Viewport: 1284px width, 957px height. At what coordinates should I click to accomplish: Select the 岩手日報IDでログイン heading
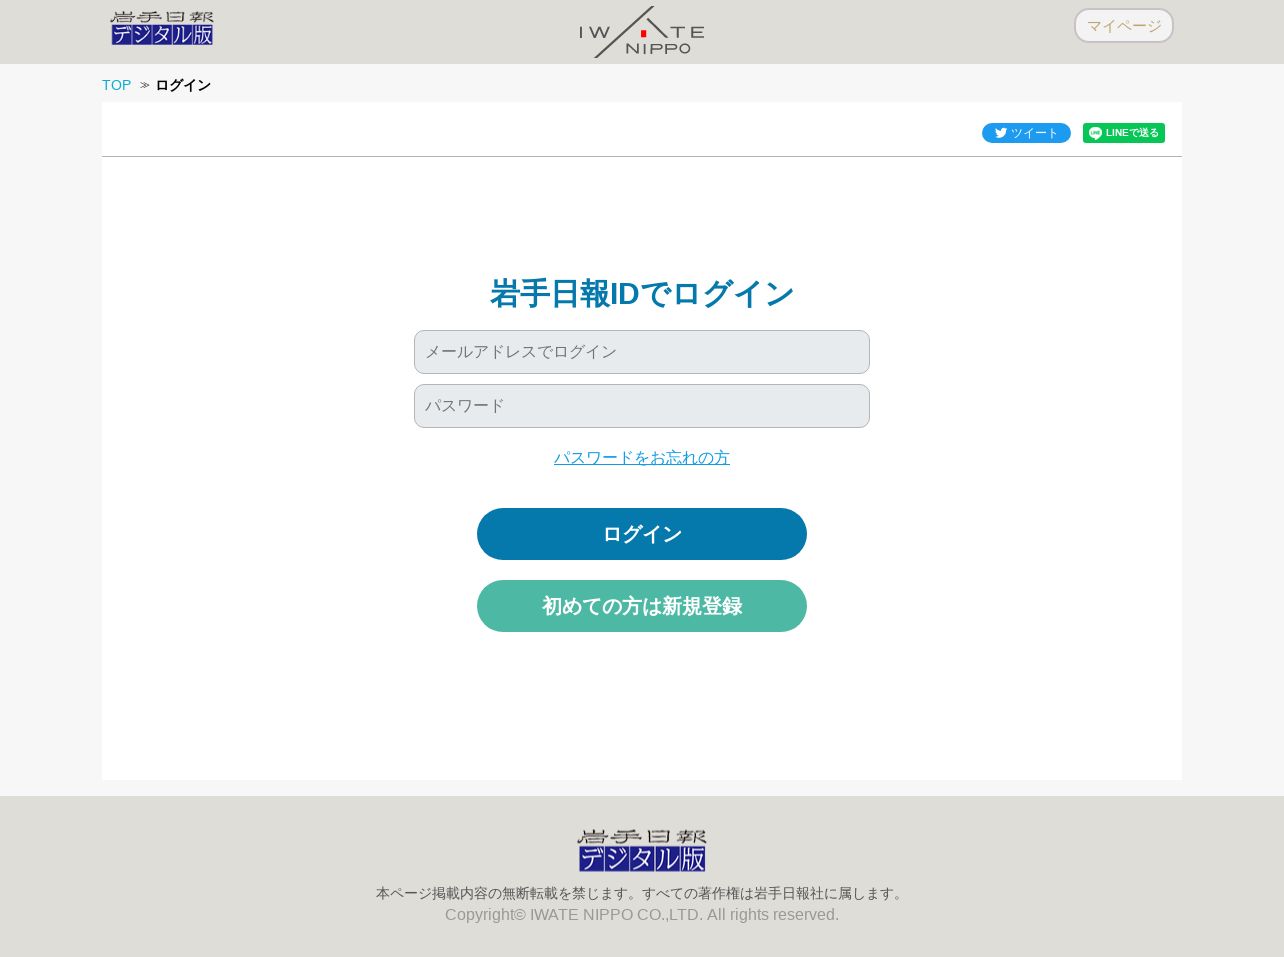click(x=642, y=294)
